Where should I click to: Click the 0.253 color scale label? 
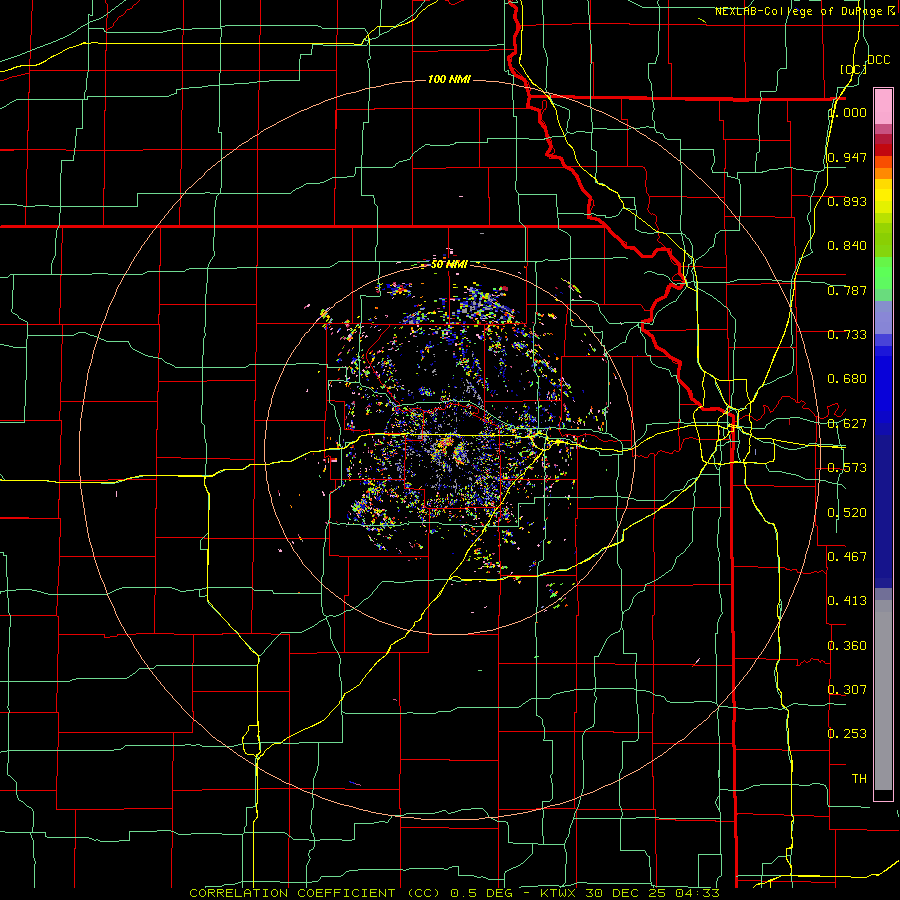[847, 734]
